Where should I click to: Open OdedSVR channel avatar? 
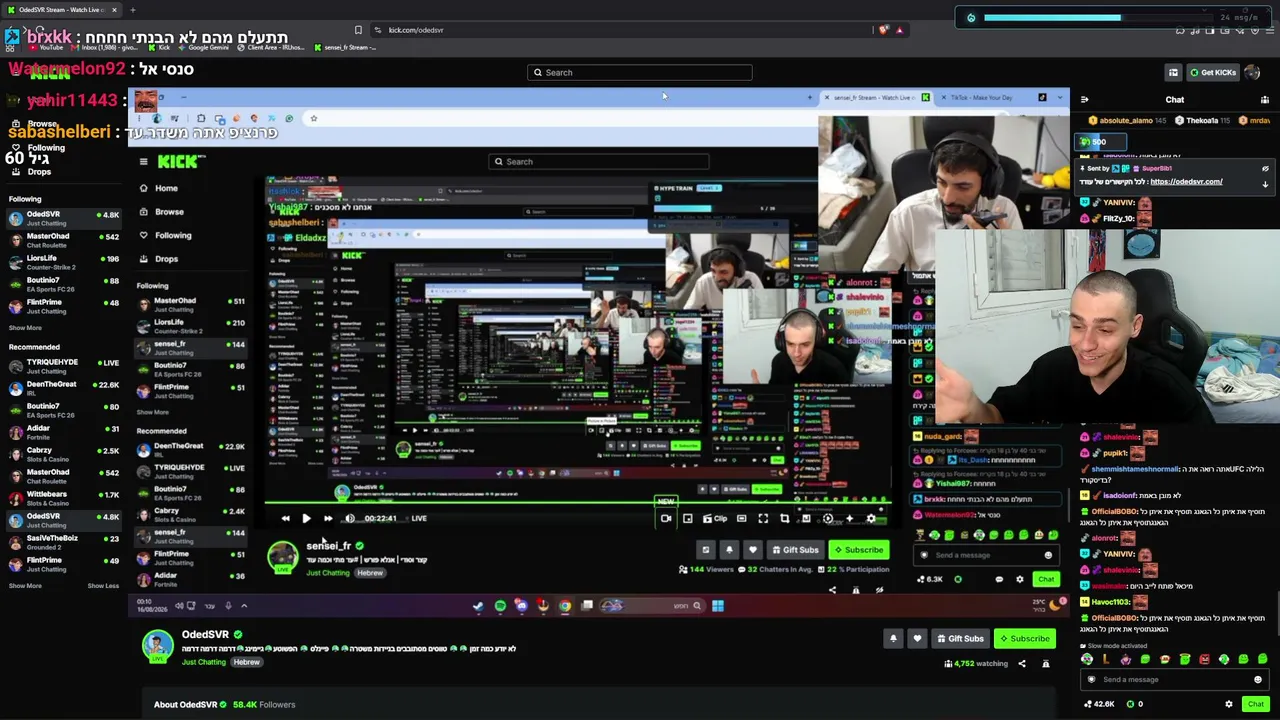pyautogui.click(x=157, y=646)
